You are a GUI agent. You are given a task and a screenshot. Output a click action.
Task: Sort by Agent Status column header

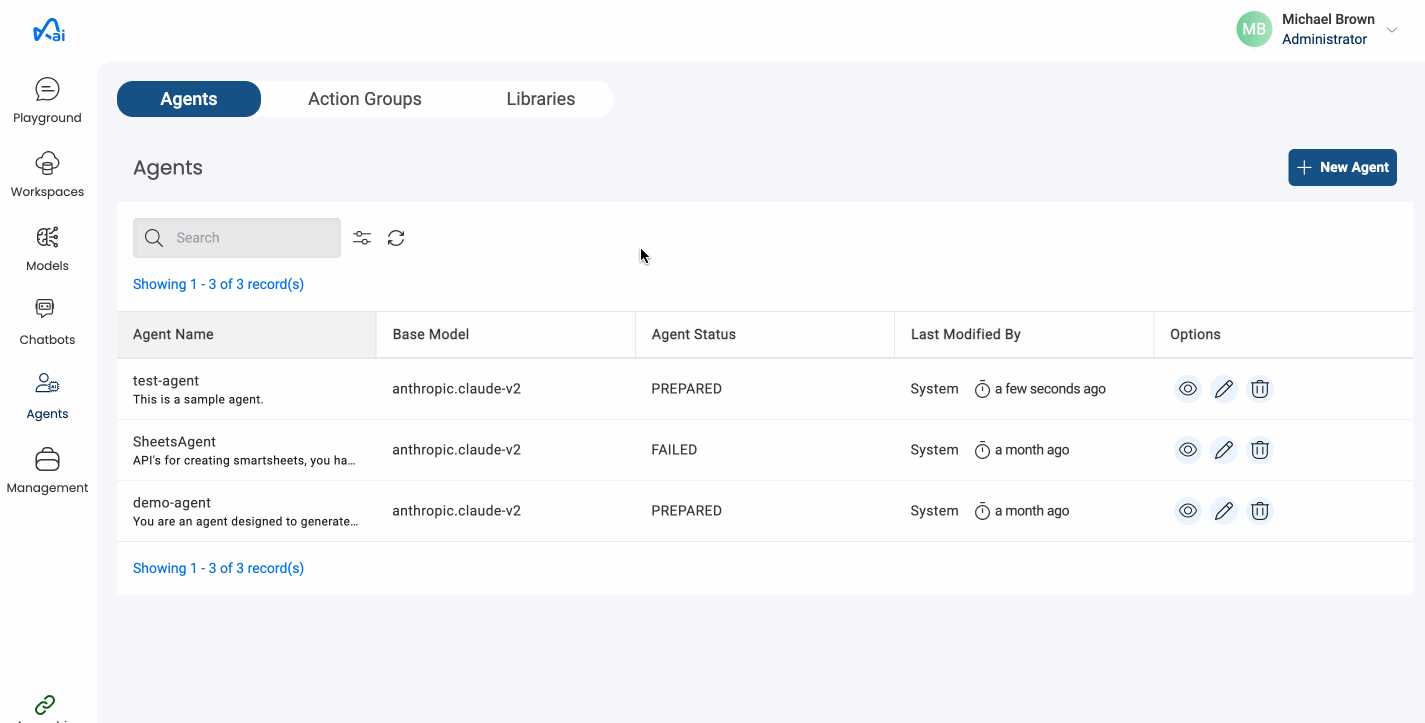pyautogui.click(x=693, y=334)
